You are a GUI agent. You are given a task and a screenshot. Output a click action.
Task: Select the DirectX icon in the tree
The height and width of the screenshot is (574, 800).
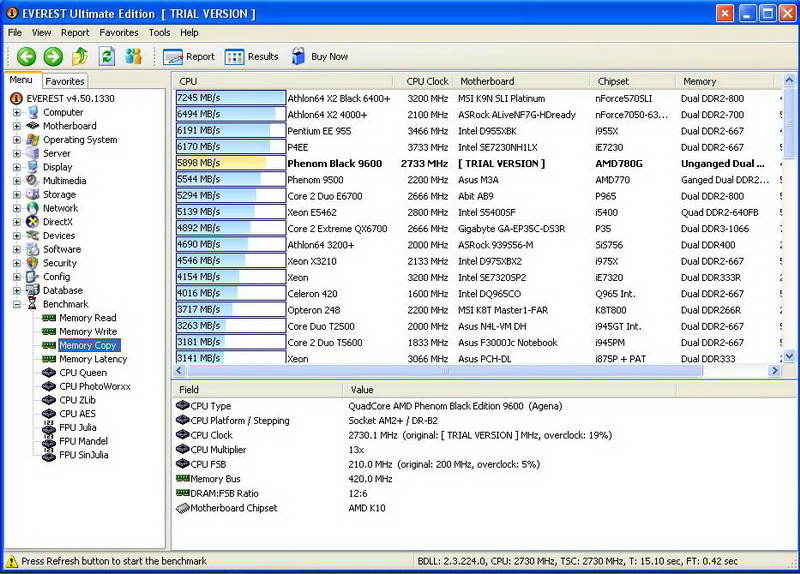(33, 222)
